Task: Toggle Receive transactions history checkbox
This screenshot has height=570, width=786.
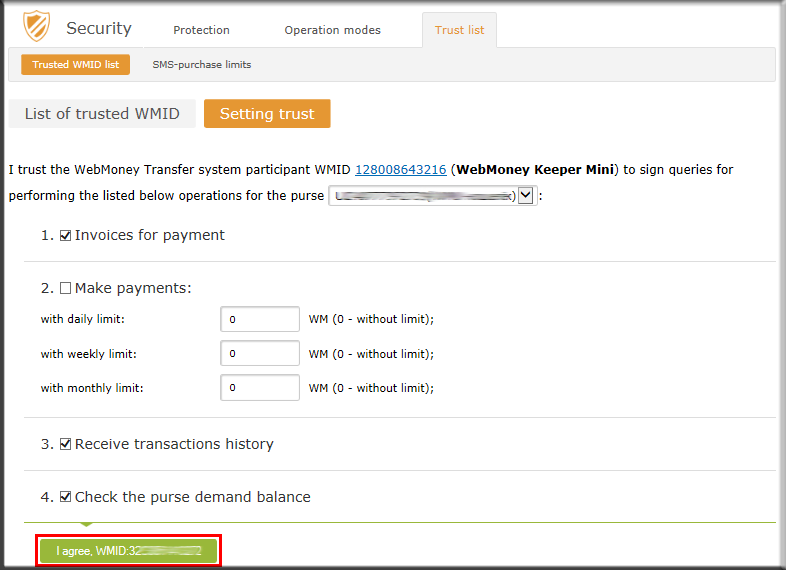Action: pyautogui.click(x=65, y=444)
